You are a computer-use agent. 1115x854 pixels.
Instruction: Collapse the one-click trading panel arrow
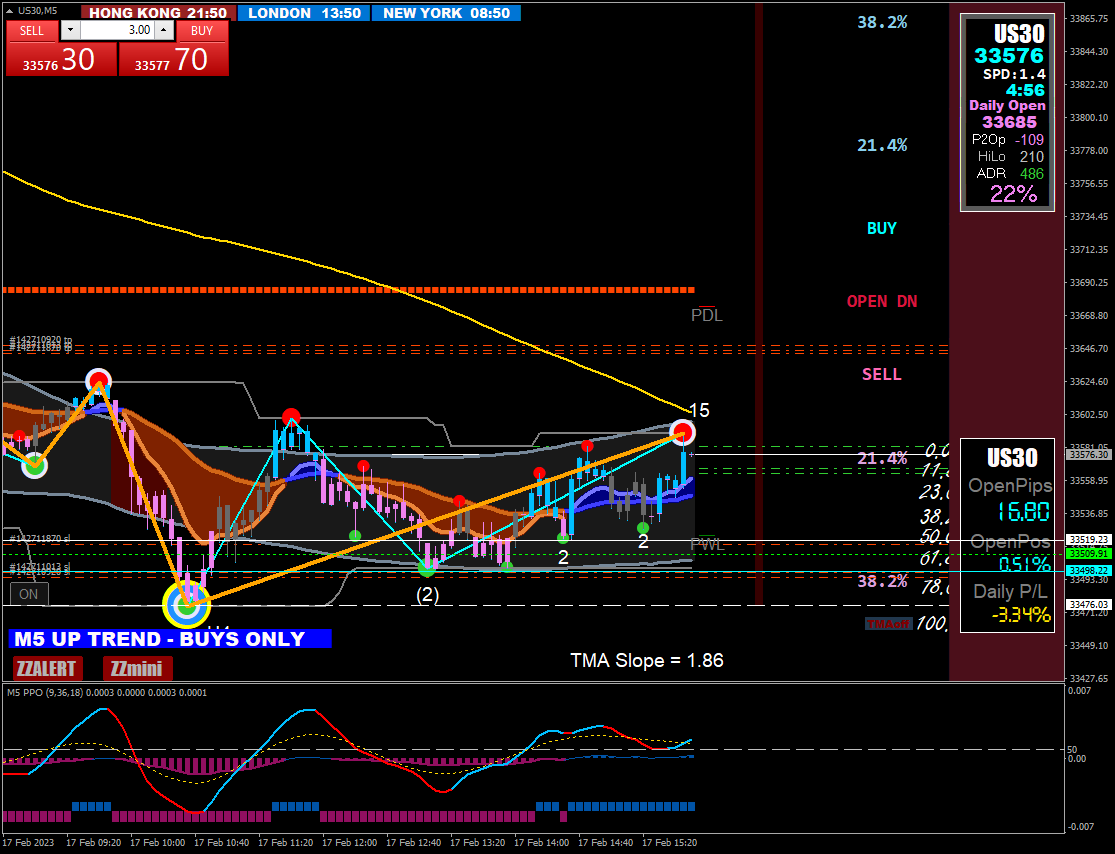[10, 11]
